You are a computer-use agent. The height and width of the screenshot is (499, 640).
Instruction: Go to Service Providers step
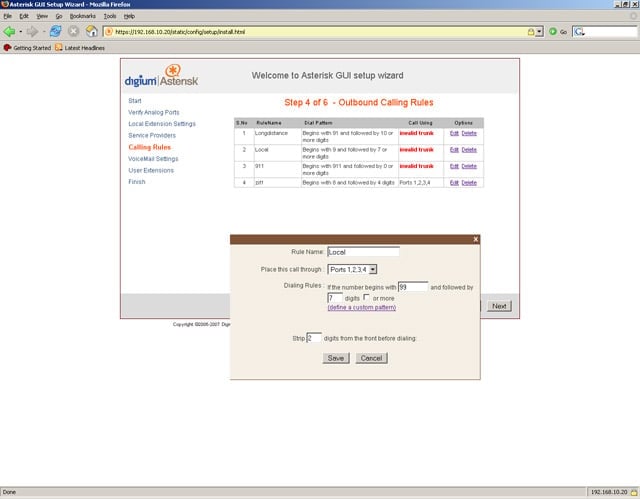click(x=152, y=135)
